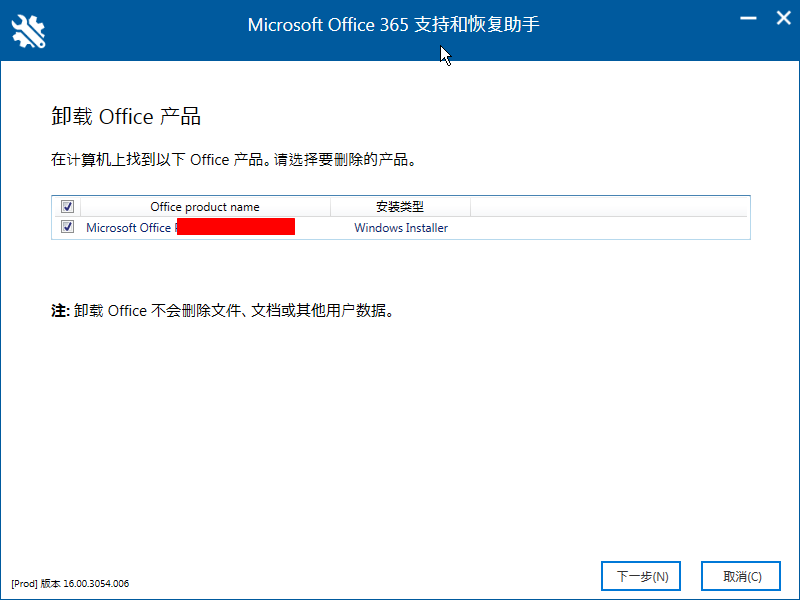Screen dimensions: 800x600
Task: Click the "Office product name" column header
Action: (x=205, y=207)
